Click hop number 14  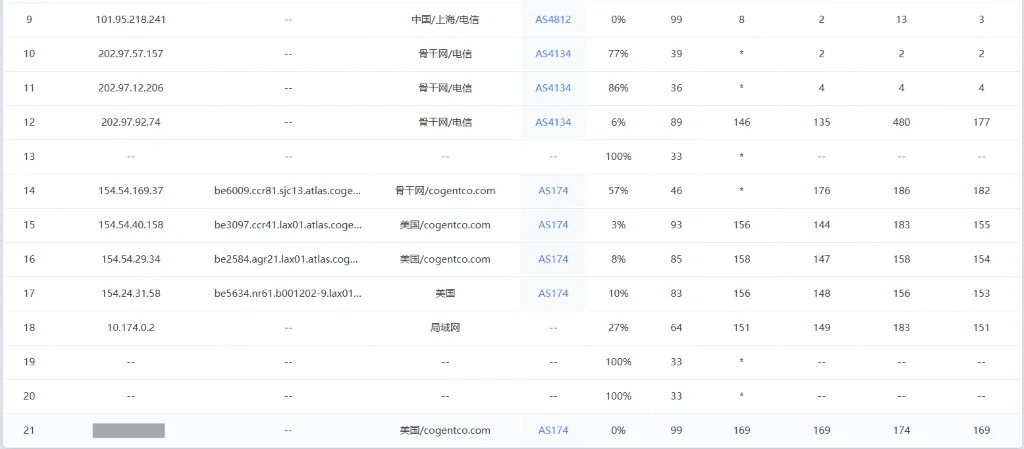click(x=29, y=191)
